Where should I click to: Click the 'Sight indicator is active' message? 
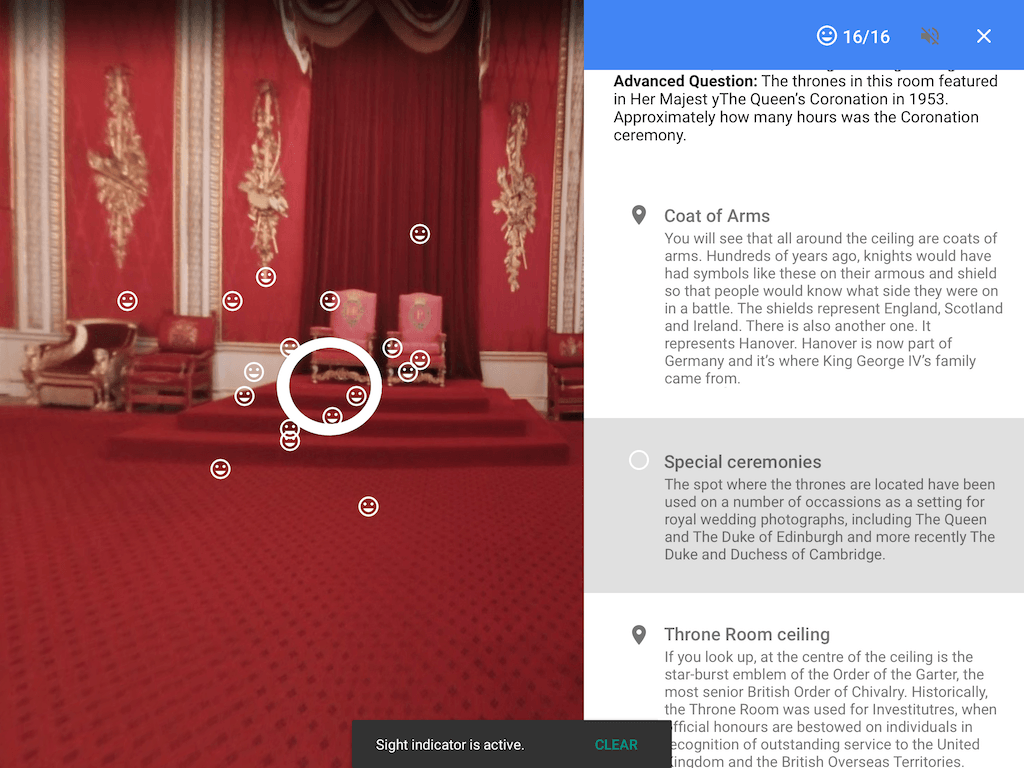450,745
